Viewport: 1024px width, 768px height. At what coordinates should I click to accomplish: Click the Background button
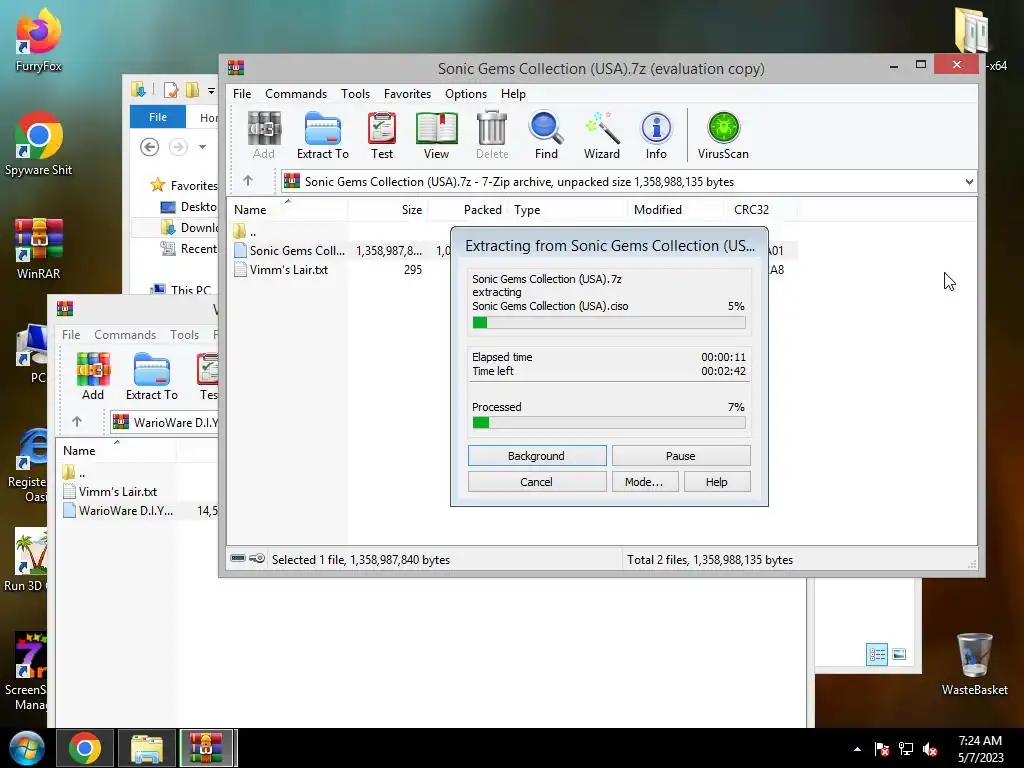(x=537, y=455)
